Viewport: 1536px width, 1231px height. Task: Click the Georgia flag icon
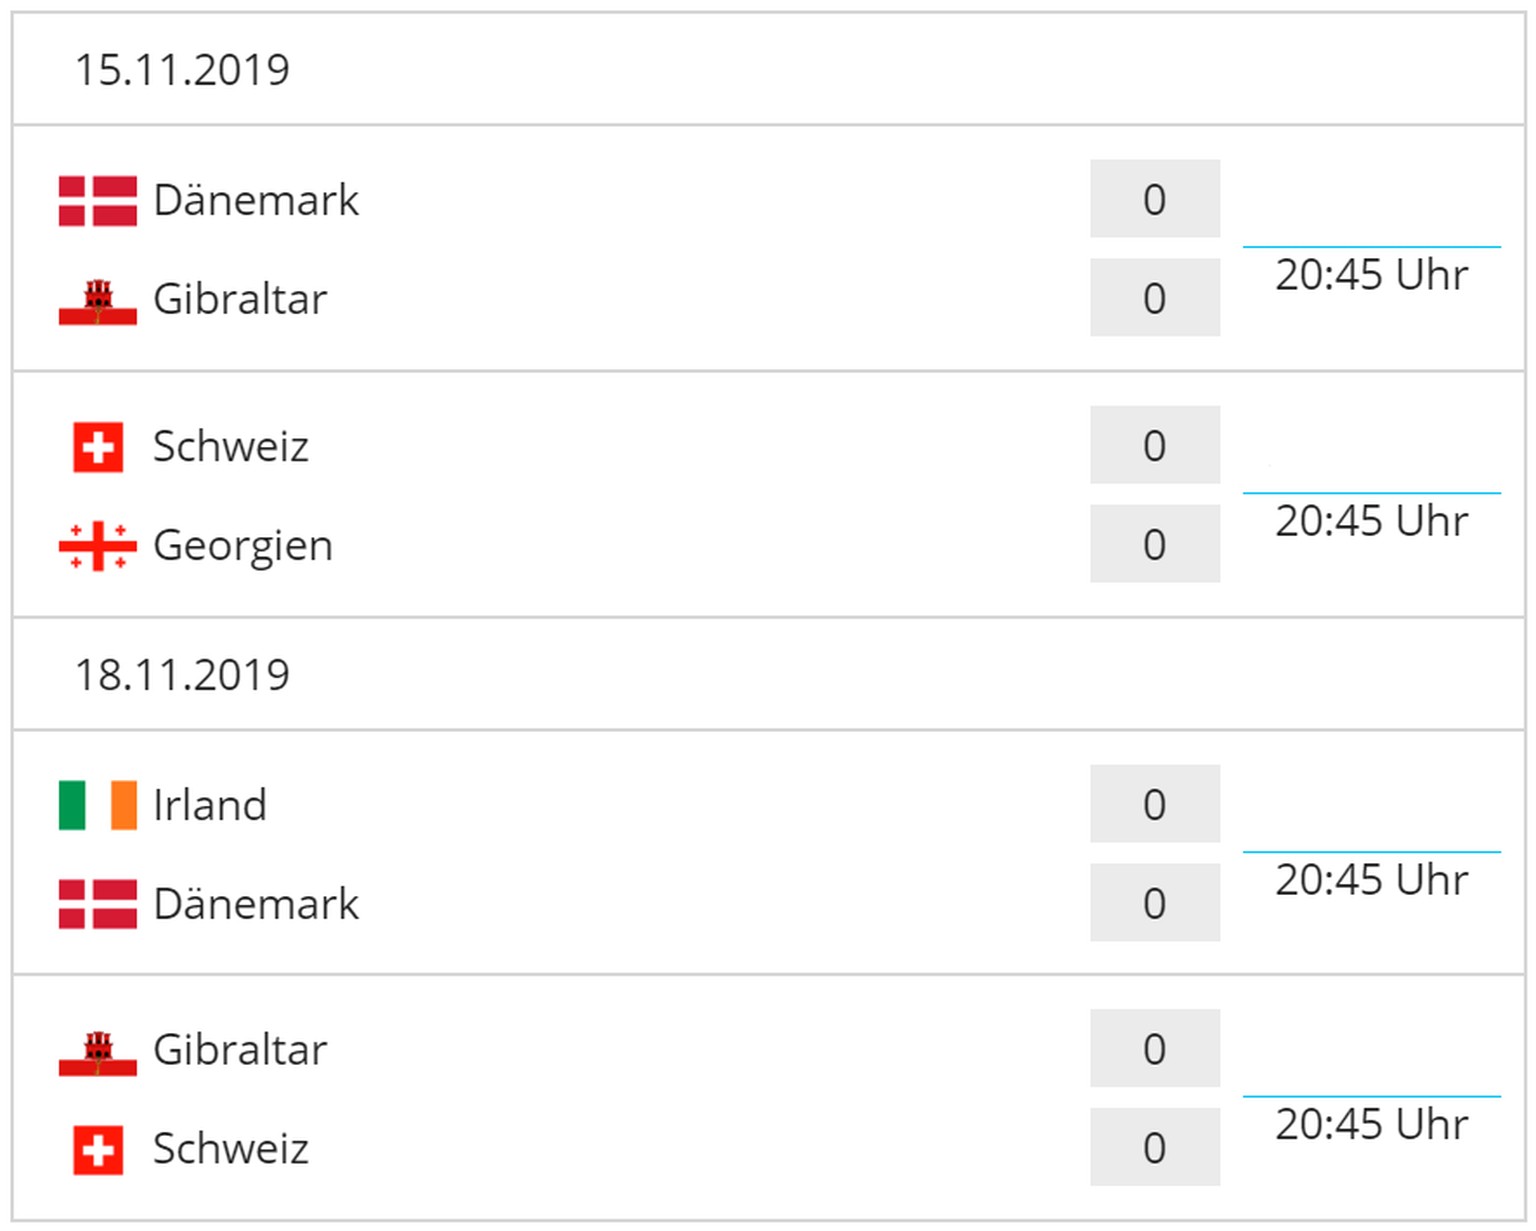click(x=97, y=546)
